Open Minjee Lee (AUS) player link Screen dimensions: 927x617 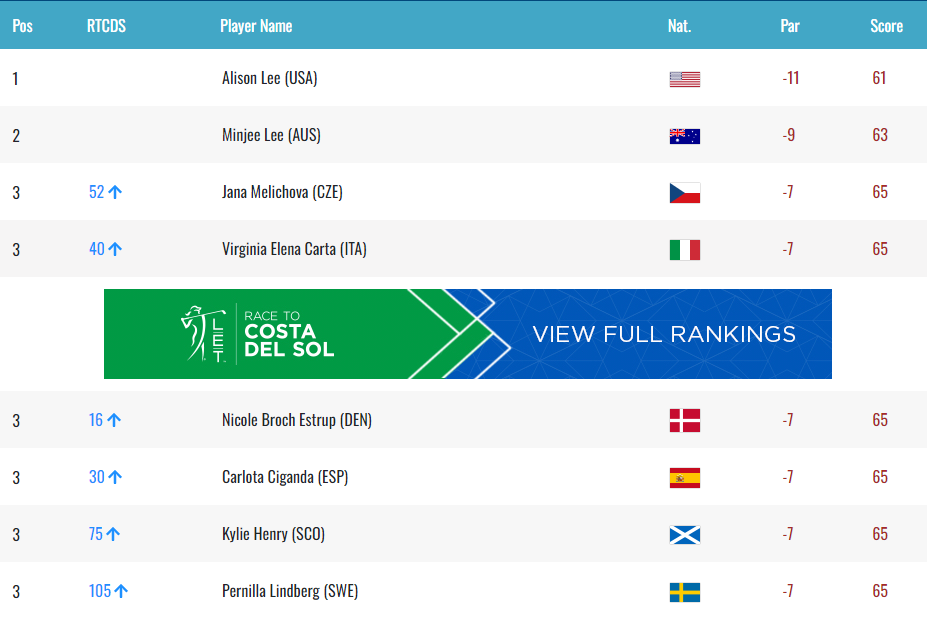[x=271, y=135]
